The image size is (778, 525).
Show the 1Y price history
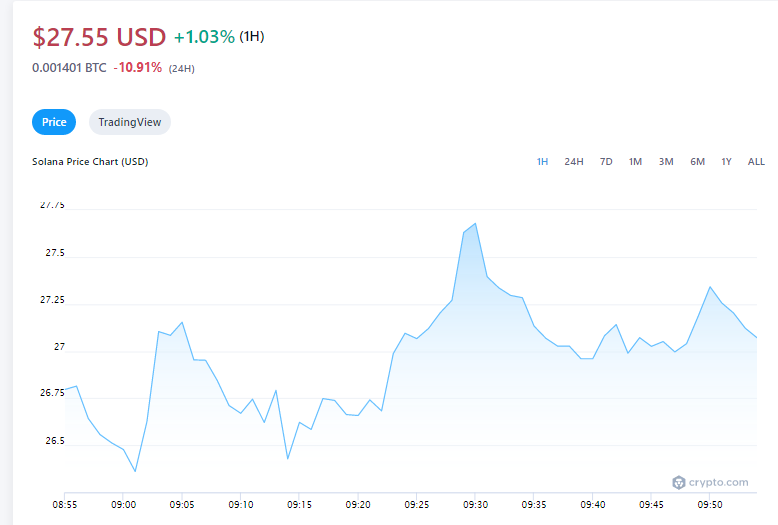tap(726, 162)
